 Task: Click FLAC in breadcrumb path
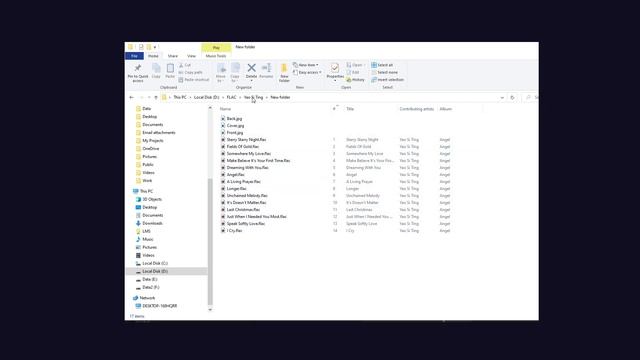click(x=231, y=98)
